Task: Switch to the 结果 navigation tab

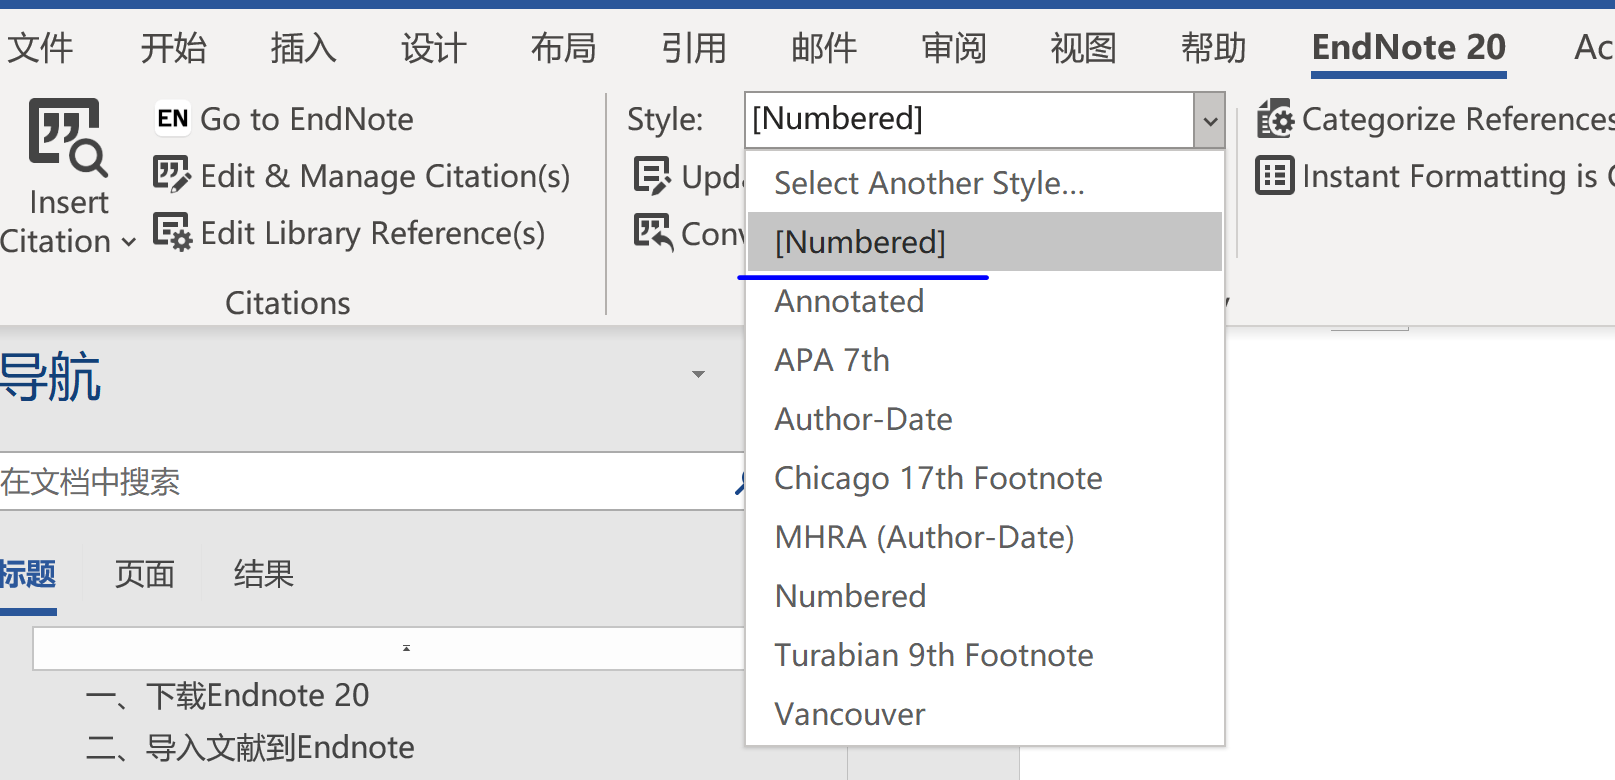Action: 264,574
